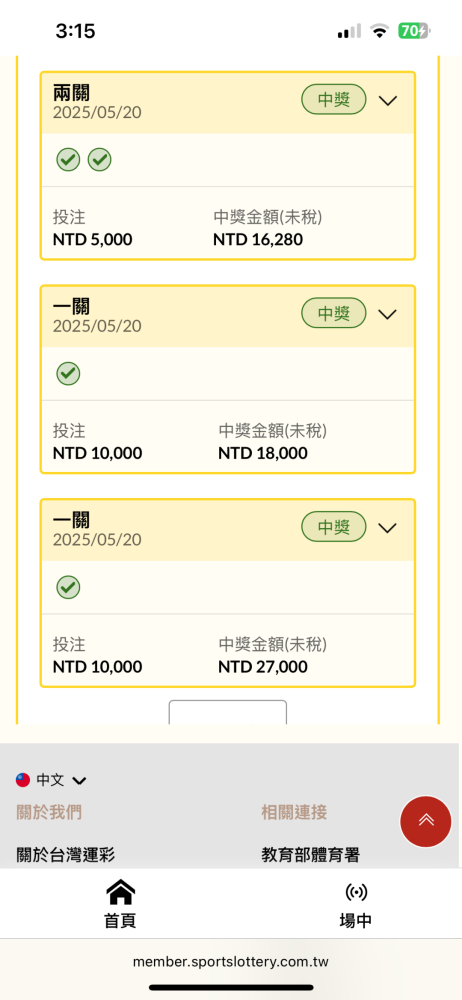The image size is (462, 1000).
Task: Expand the 兩關 bet card chevron
Action: 388,100
